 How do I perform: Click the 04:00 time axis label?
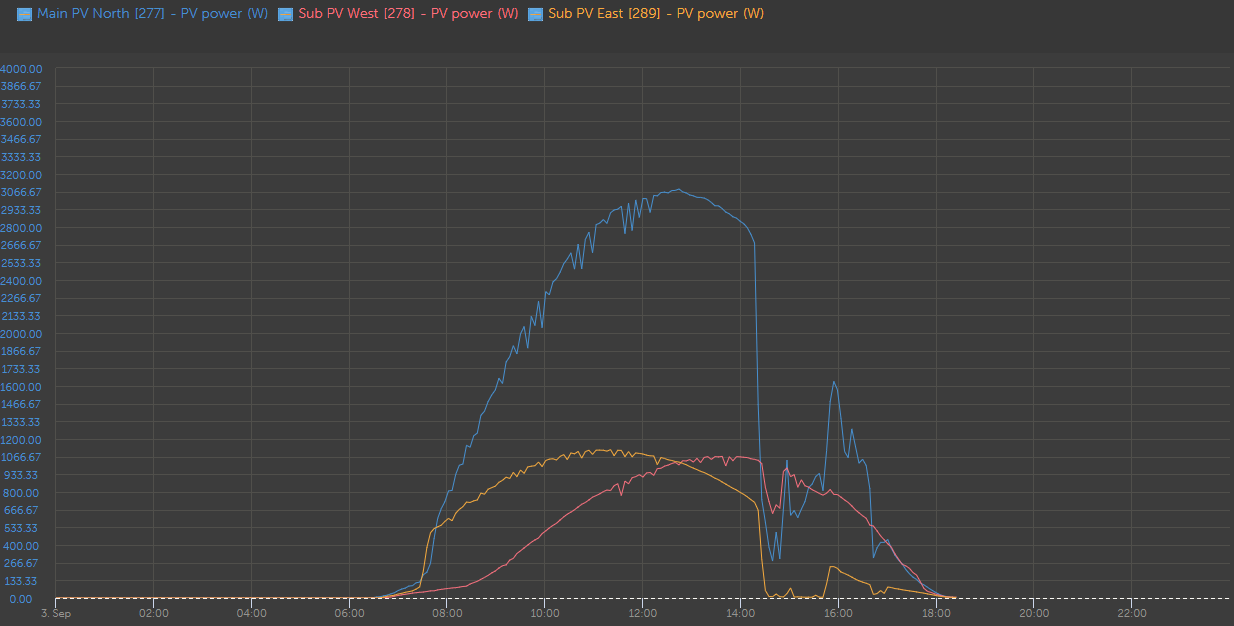[x=251, y=613]
